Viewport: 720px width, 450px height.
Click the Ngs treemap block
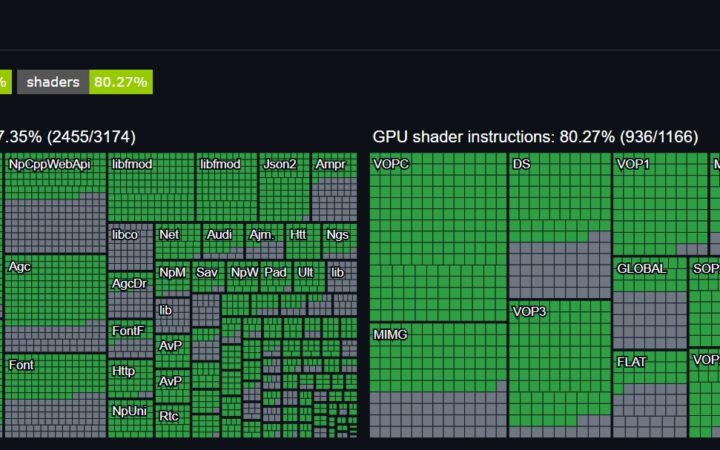340,241
